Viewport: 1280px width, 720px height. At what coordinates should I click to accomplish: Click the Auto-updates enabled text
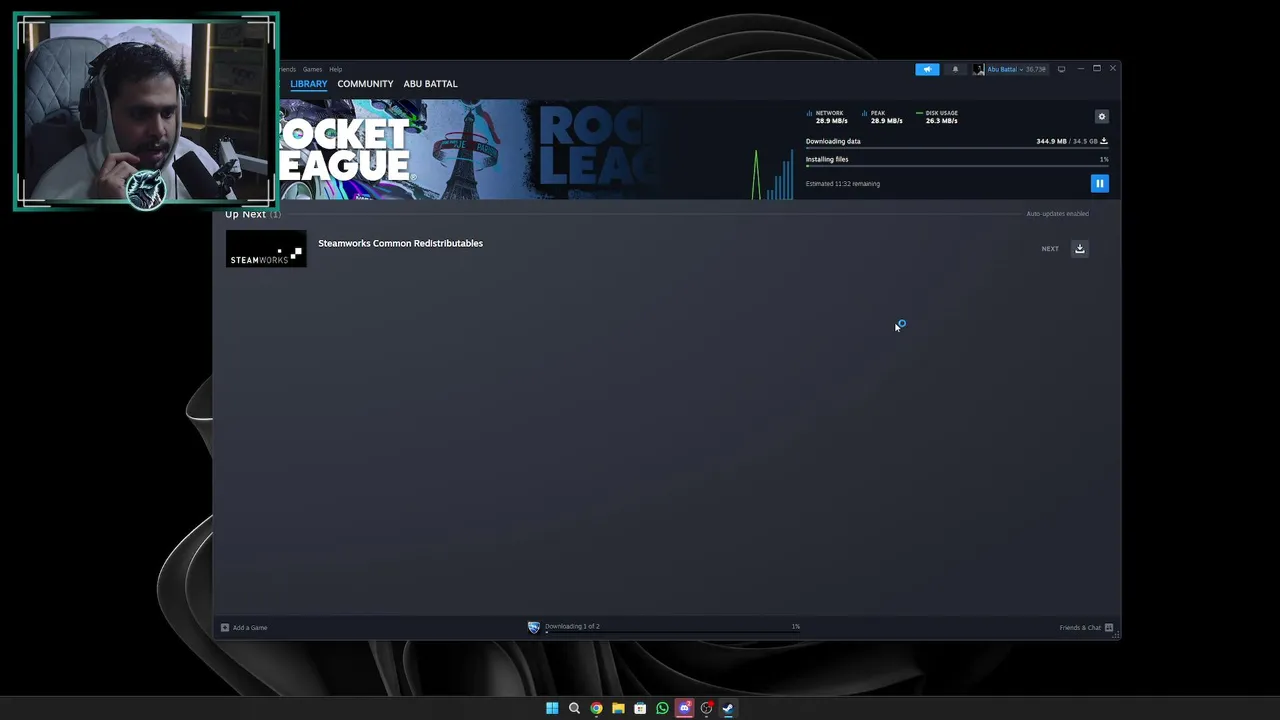1057,214
